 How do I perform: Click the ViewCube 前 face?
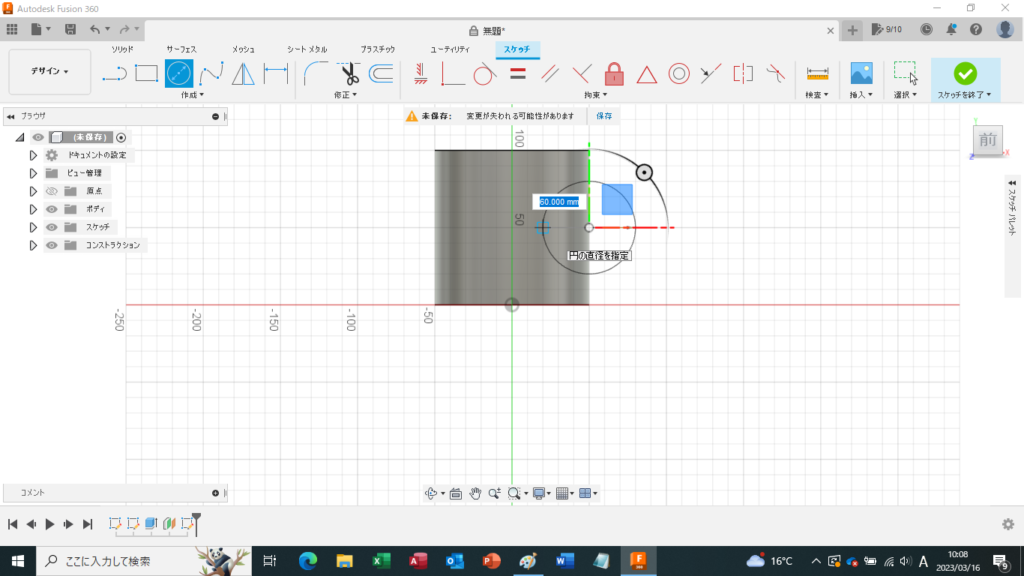click(987, 140)
